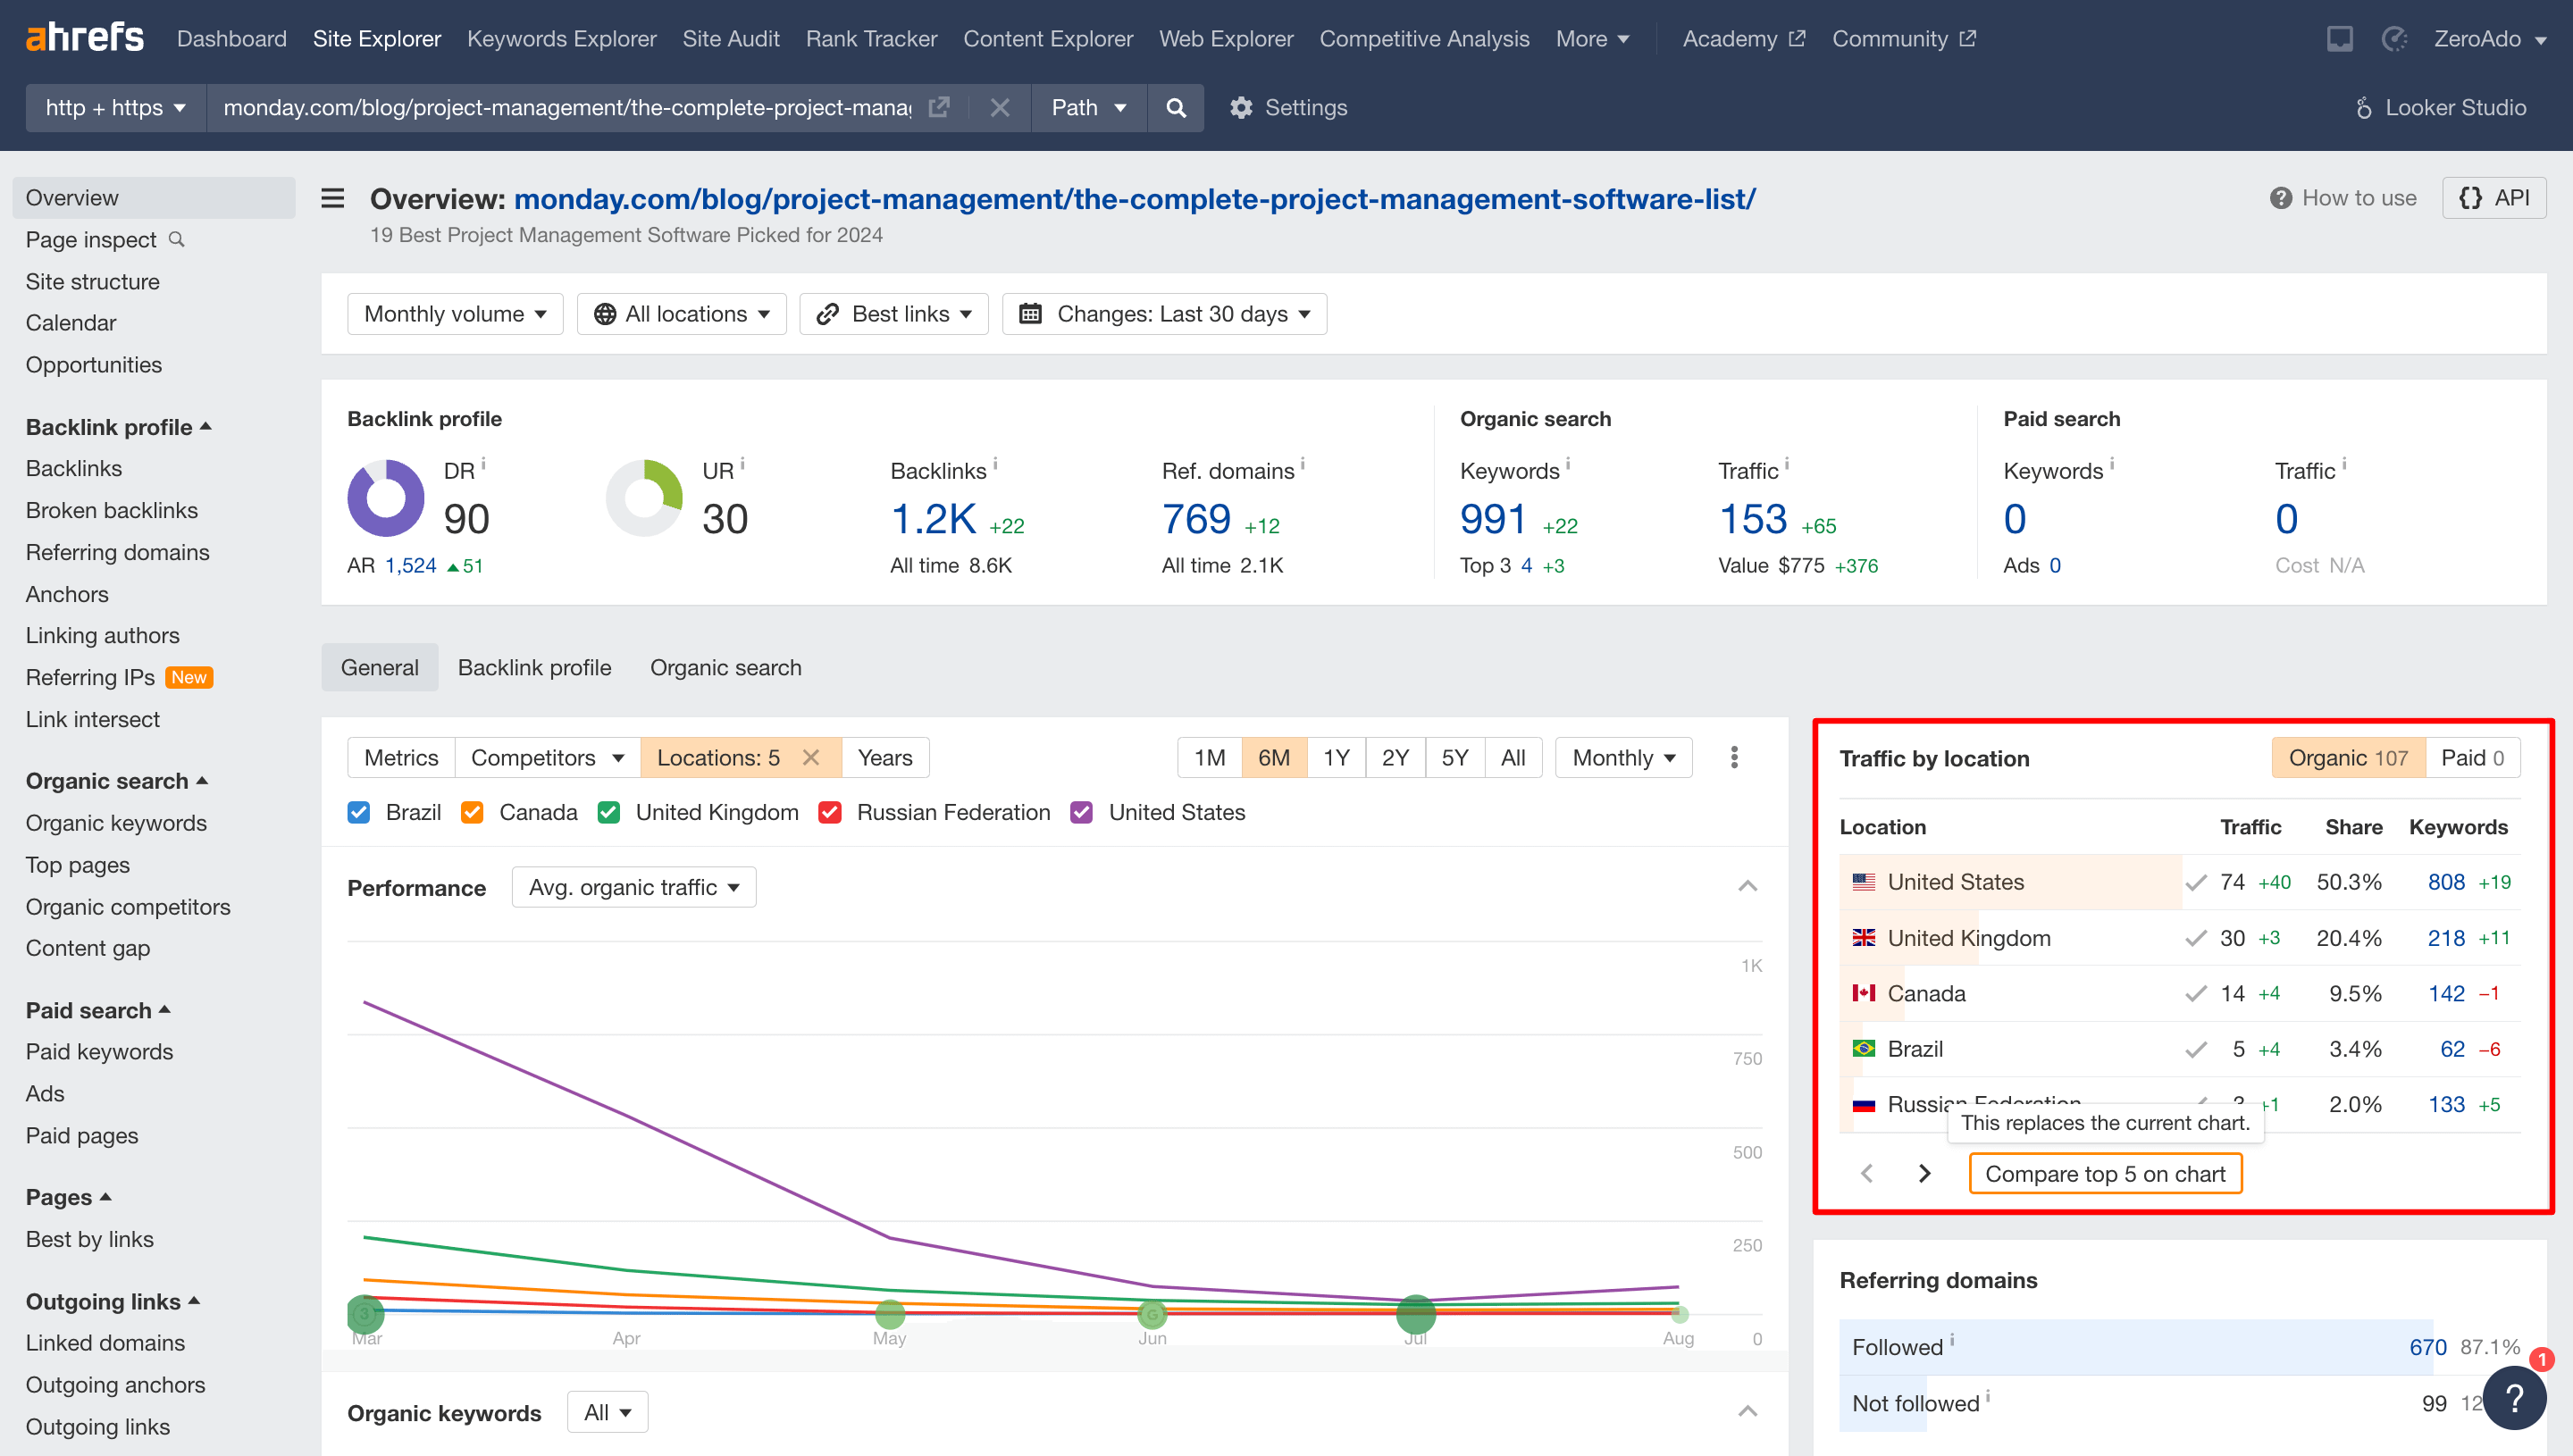Toggle United States row checkmark
This screenshot has height=1456, width=2573.
2196,882
